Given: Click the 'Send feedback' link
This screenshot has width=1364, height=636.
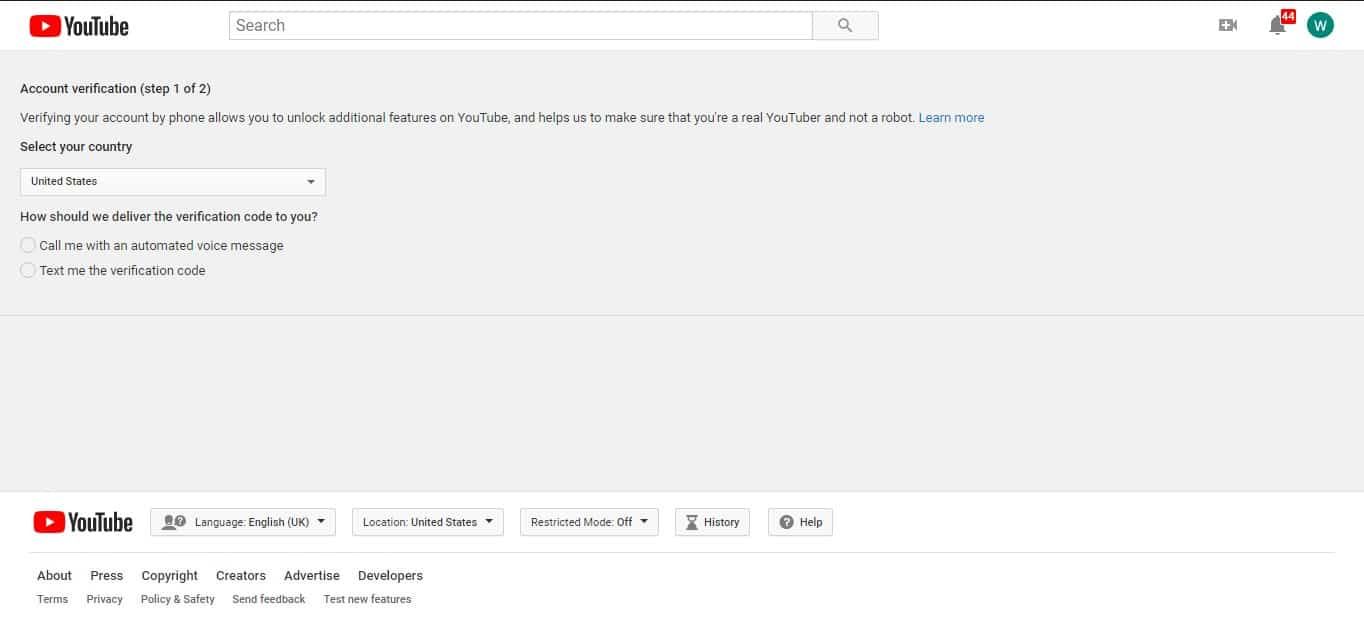Looking at the screenshot, I should (268, 599).
